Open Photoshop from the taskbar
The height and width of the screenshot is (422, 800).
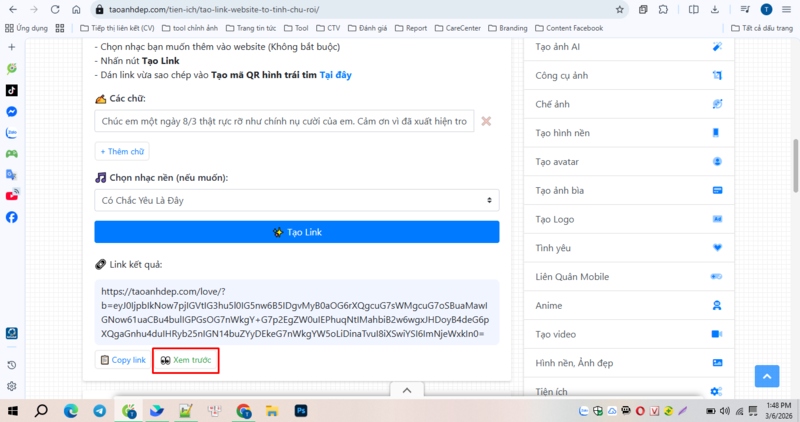tap(300, 411)
